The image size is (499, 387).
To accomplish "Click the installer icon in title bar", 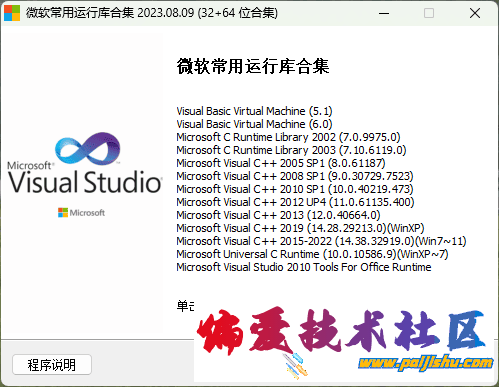I will pos(12,13).
